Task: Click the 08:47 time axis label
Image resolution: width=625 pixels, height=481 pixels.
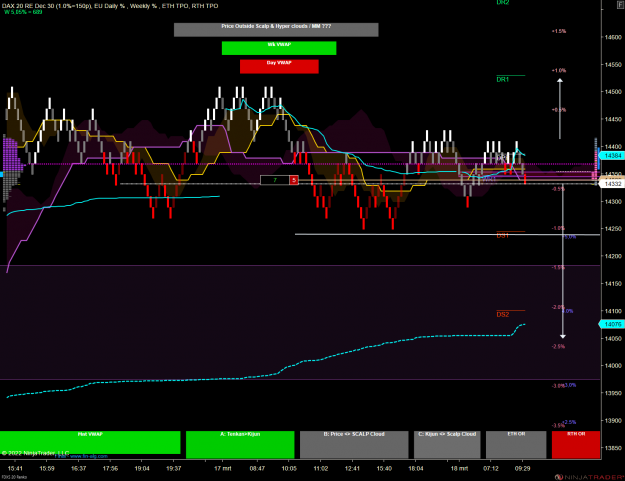Action: click(257, 469)
